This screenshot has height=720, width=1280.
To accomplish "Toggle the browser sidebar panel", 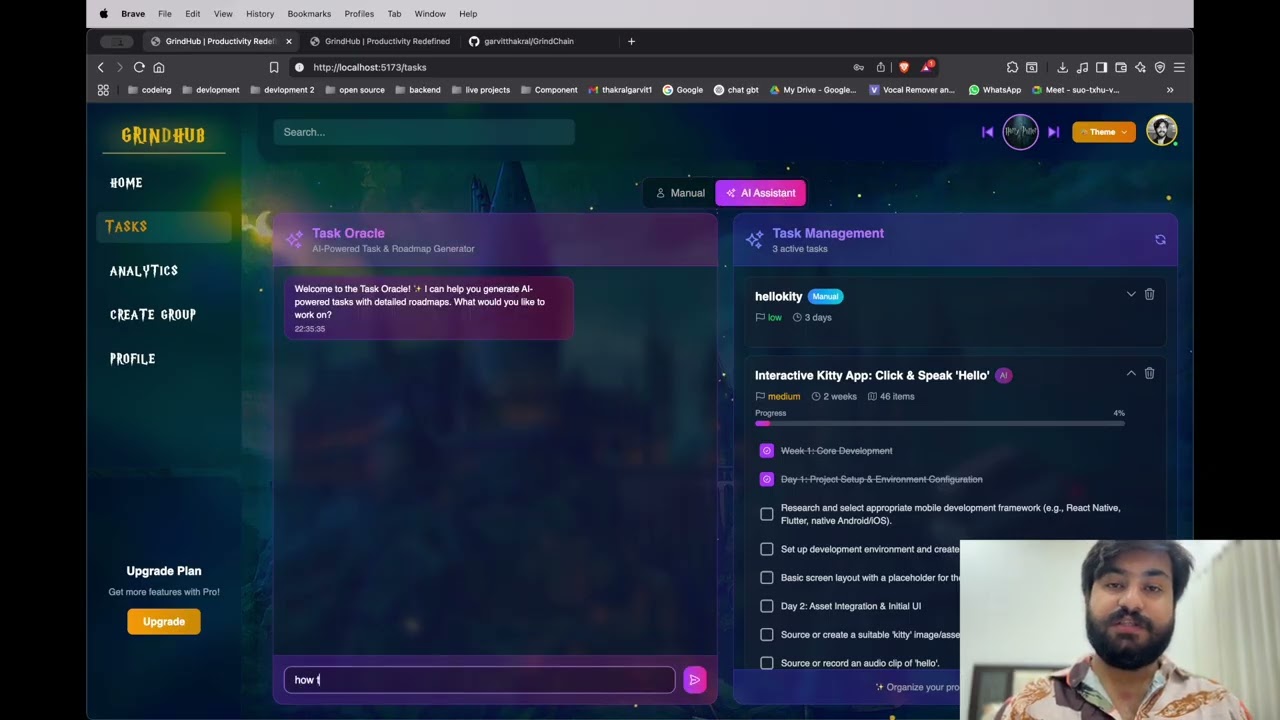I will pyautogui.click(x=1101, y=67).
